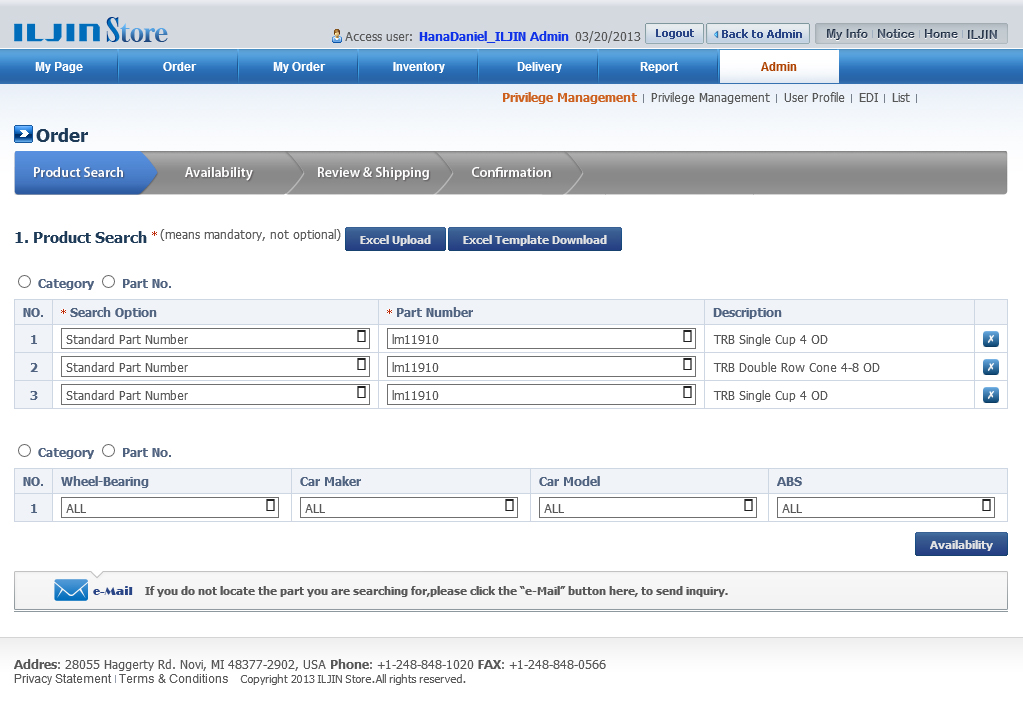Click row 1 description TRB Single Cup 4 OD
Viewport: 1023px width, 701px height.
771,339
